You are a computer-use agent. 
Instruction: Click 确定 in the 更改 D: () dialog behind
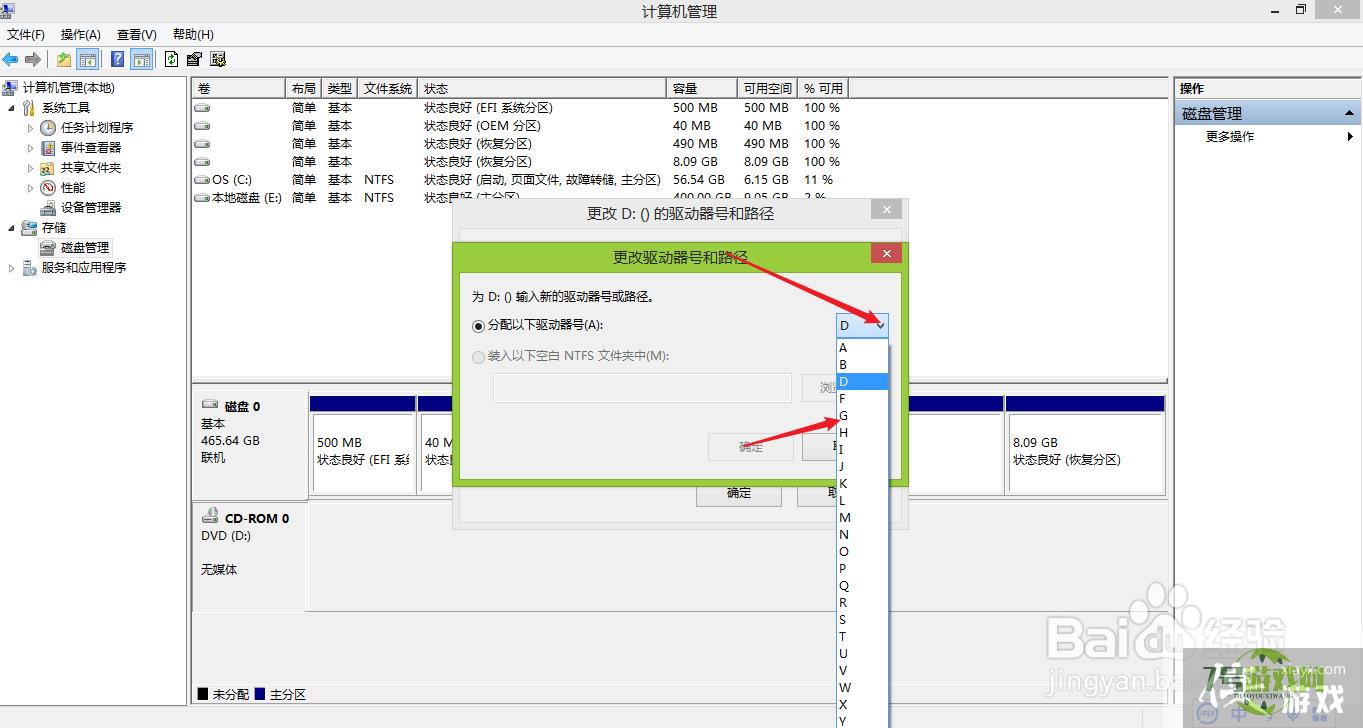pos(739,493)
